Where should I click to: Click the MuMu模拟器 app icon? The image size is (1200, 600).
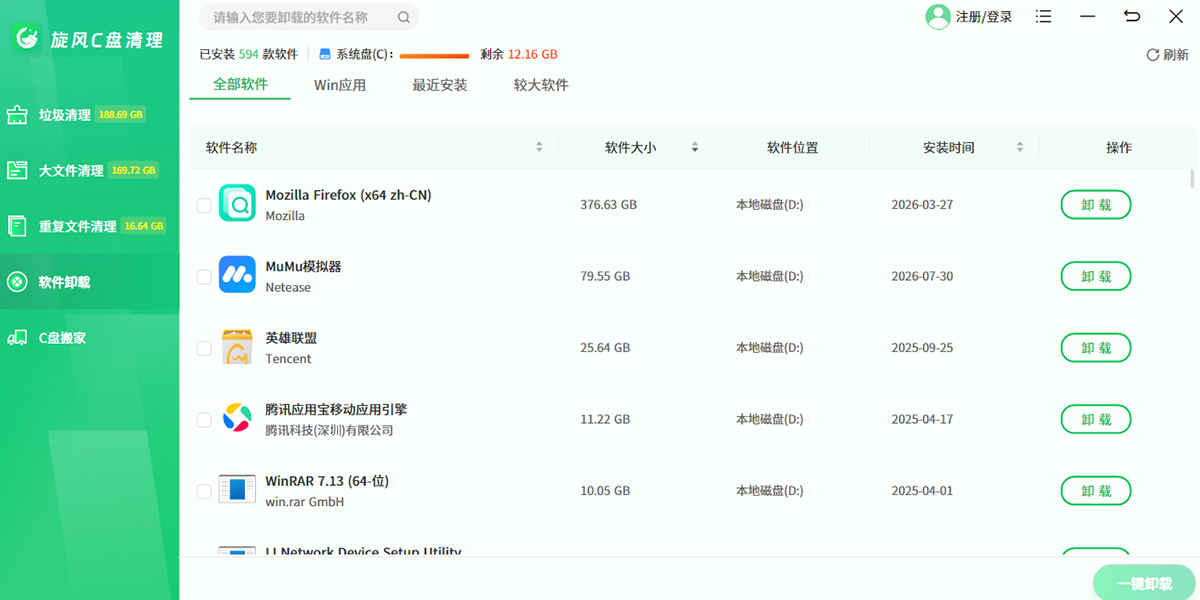(x=237, y=274)
